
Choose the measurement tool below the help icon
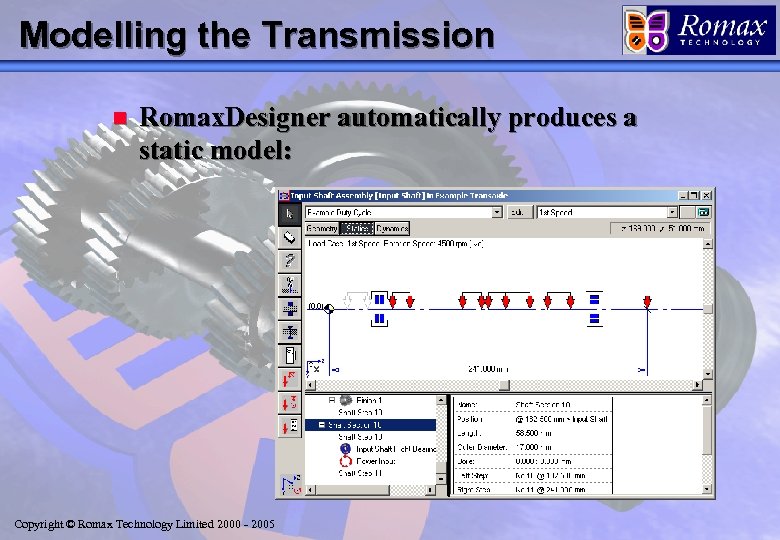(290, 285)
